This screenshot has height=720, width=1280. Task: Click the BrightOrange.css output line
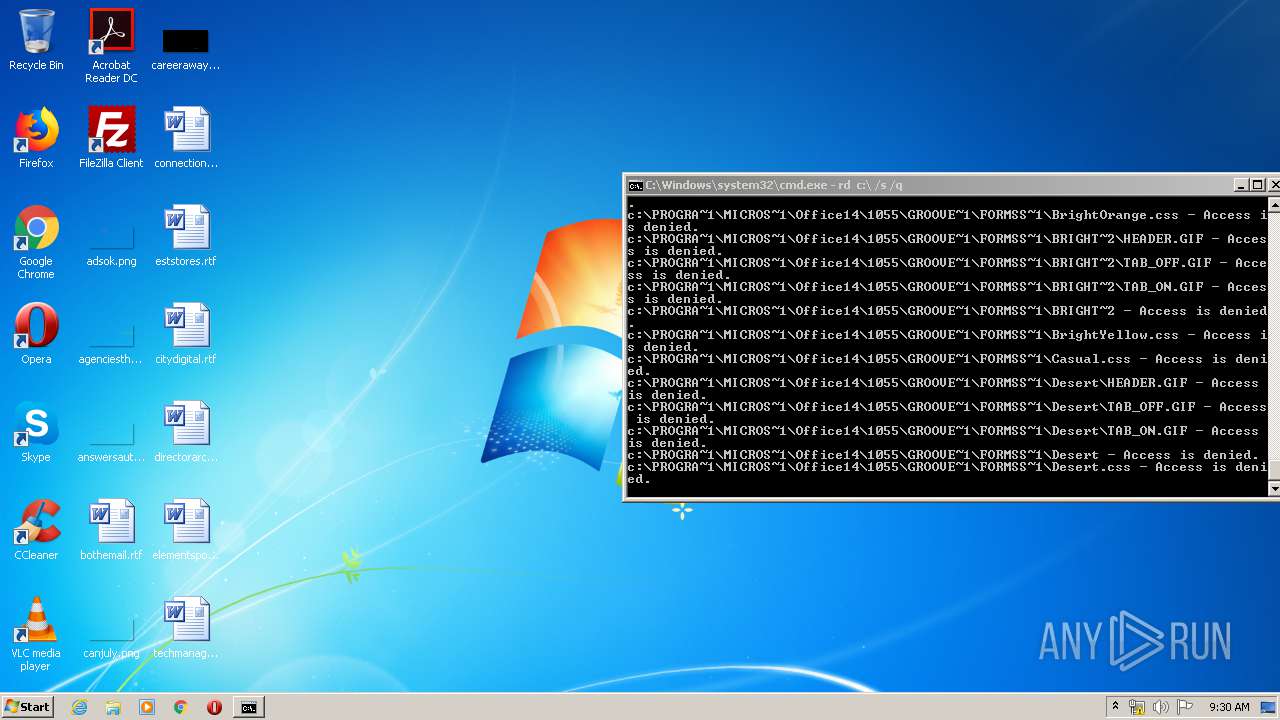(947, 221)
